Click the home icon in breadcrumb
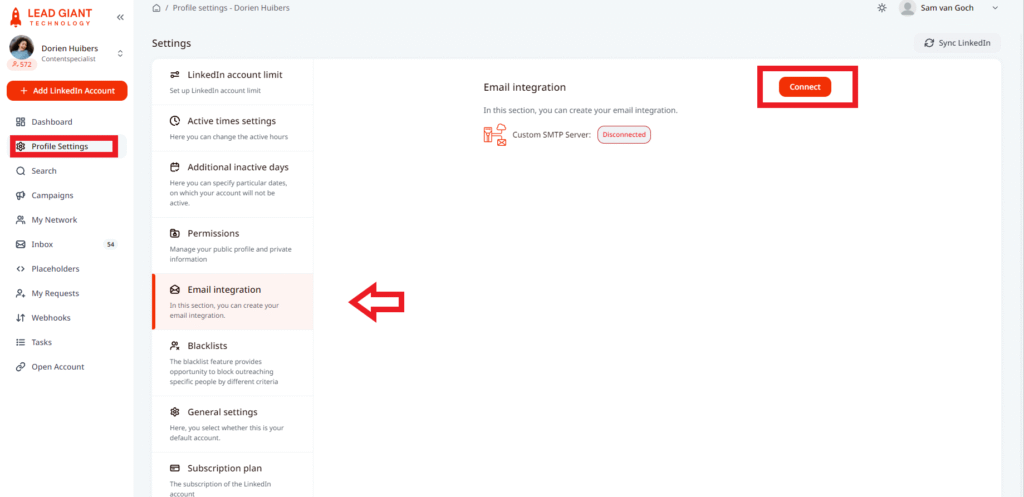 156,7
